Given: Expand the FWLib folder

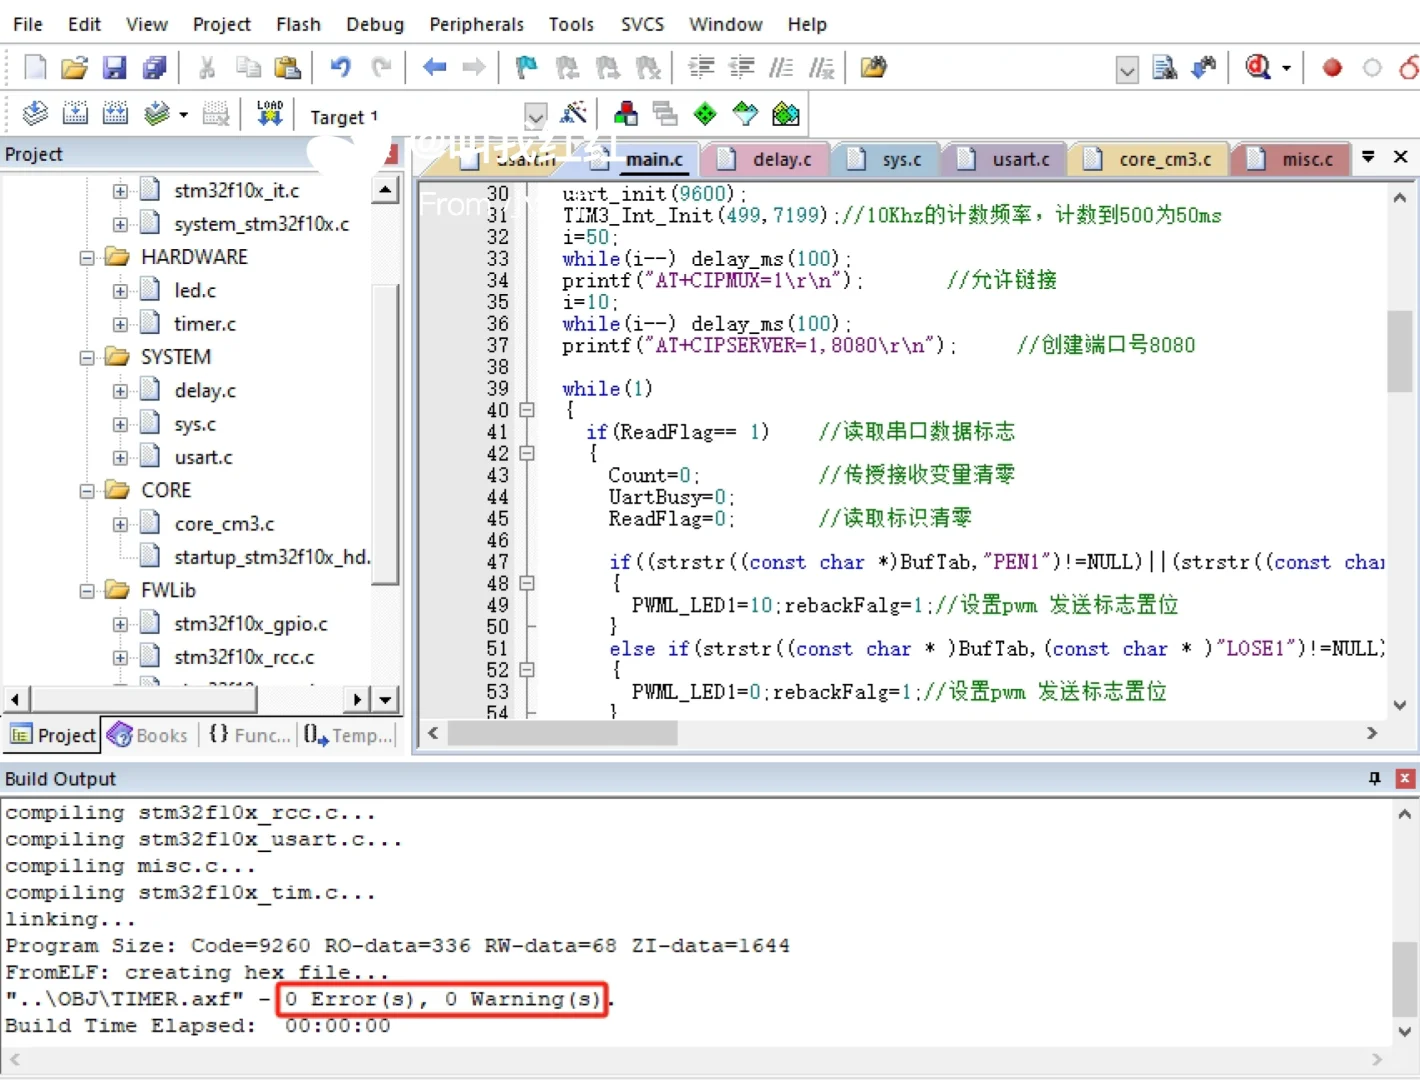Looking at the screenshot, I should pyautogui.click(x=86, y=590).
